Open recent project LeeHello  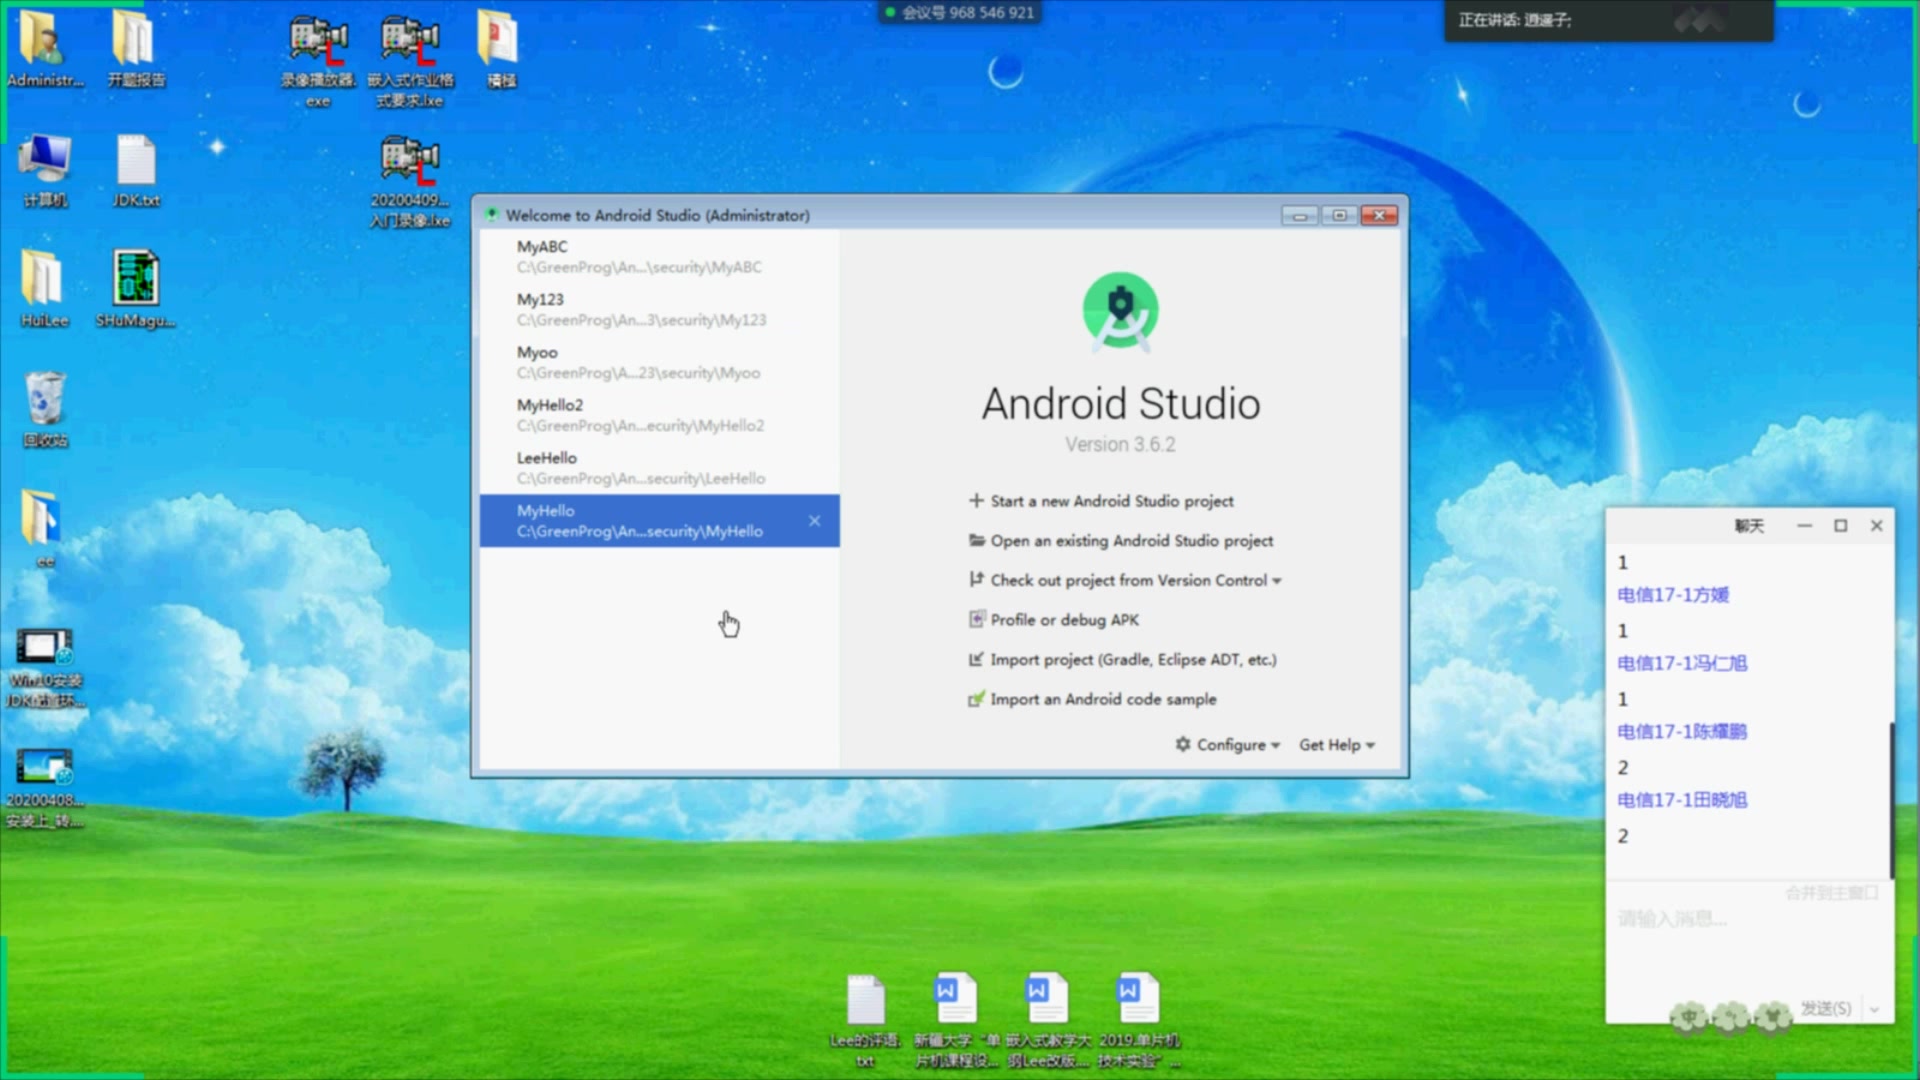[659, 468]
